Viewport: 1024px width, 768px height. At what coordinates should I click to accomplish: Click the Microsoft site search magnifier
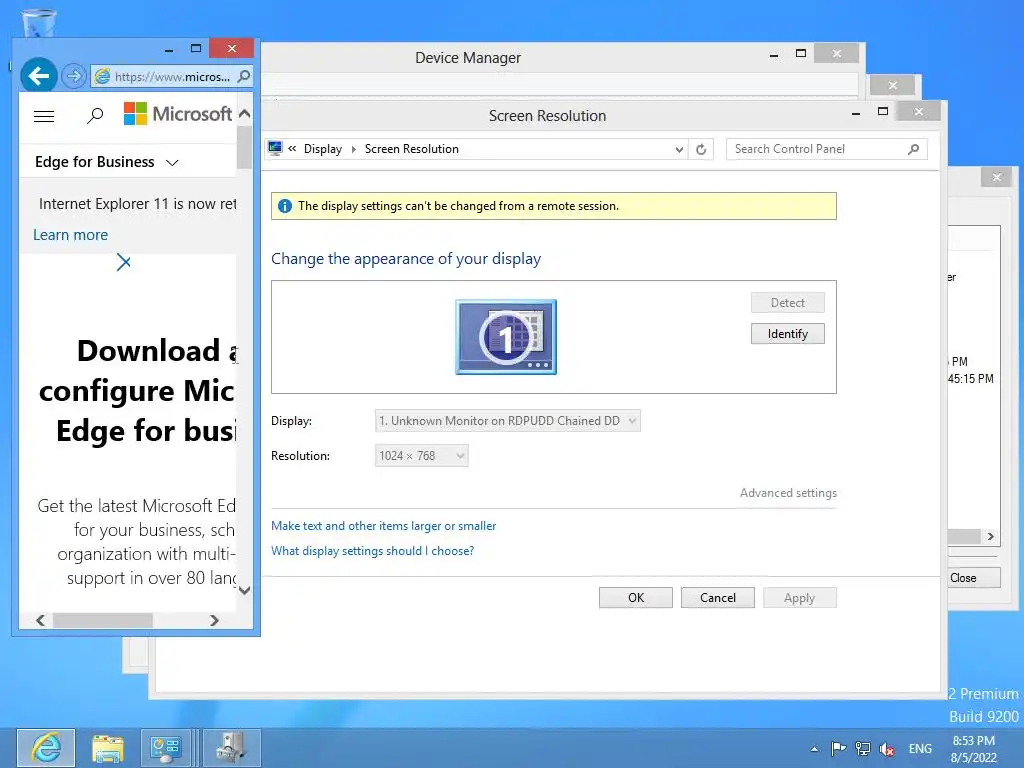tap(95, 116)
